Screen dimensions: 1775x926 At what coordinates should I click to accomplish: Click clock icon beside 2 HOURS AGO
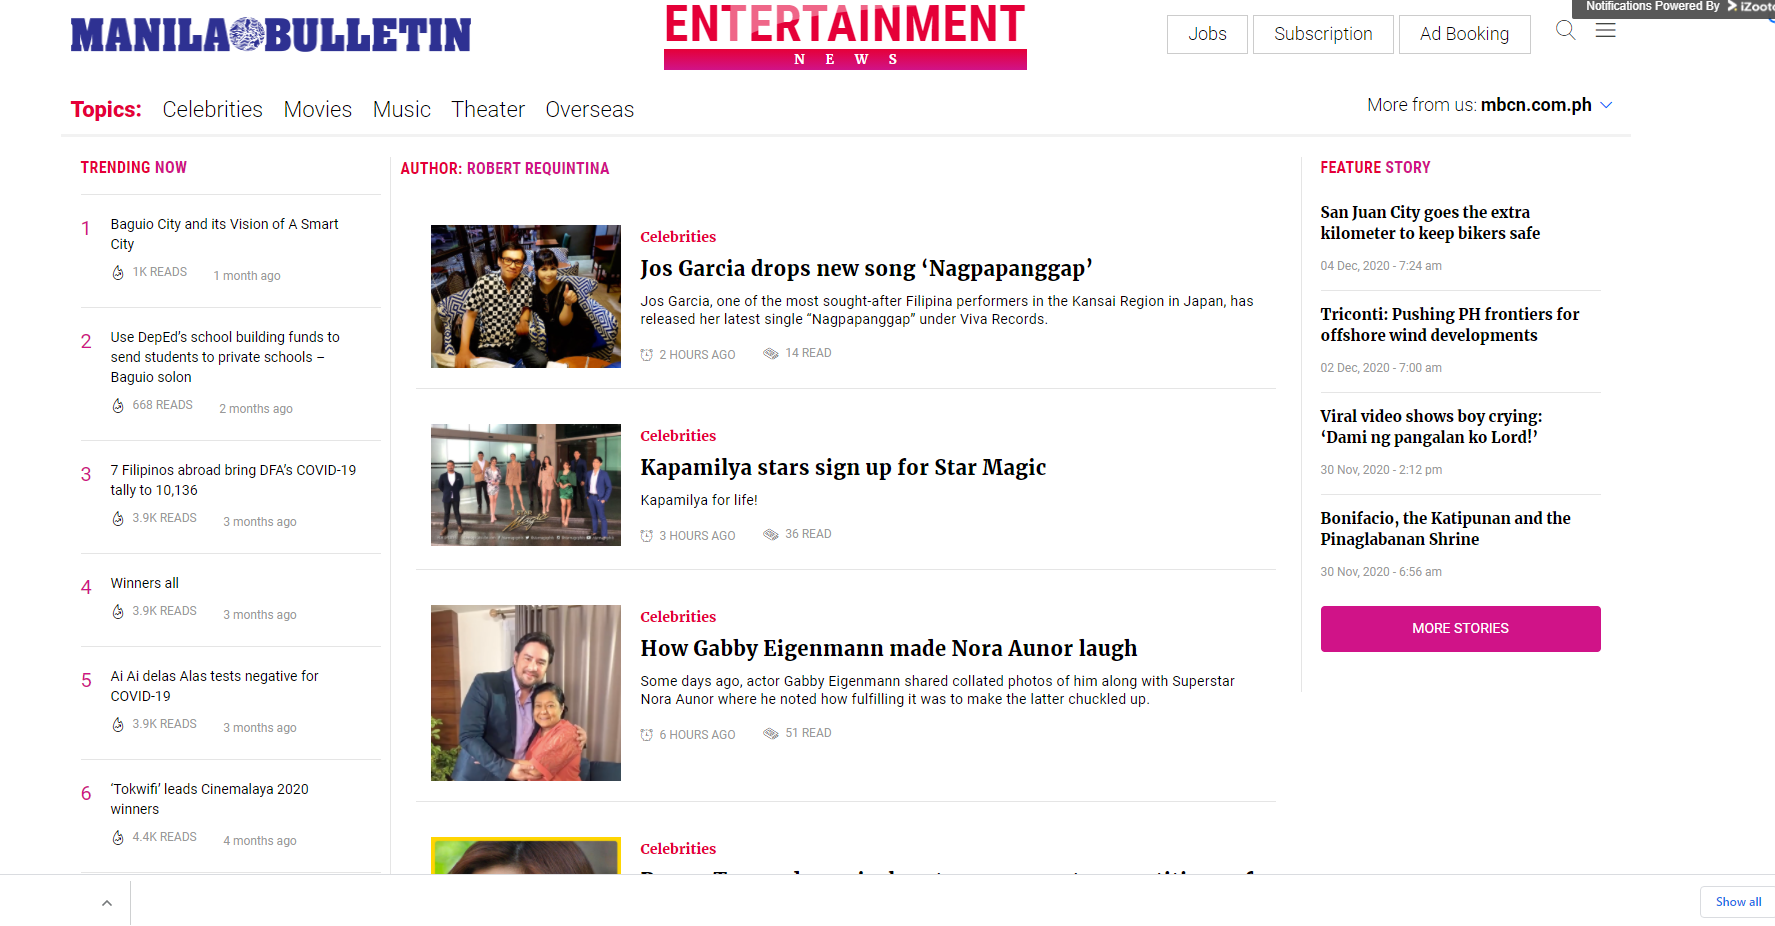(647, 355)
